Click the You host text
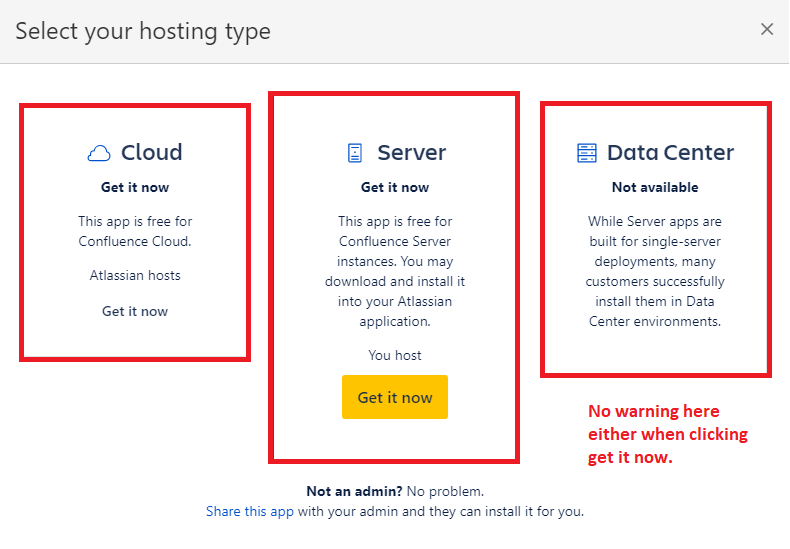The width and height of the screenshot is (790, 549). pyautogui.click(x=395, y=356)
